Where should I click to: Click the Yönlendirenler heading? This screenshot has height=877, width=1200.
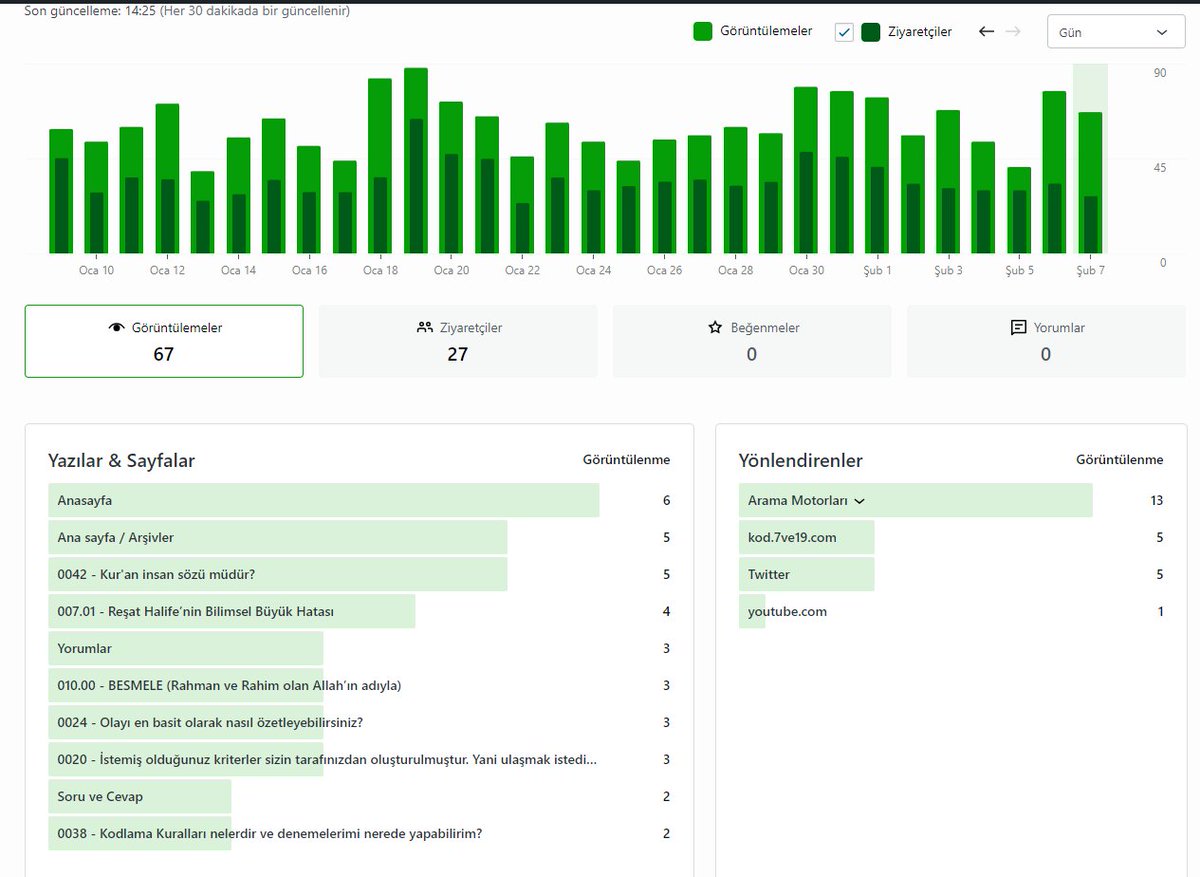coord(801,461)
